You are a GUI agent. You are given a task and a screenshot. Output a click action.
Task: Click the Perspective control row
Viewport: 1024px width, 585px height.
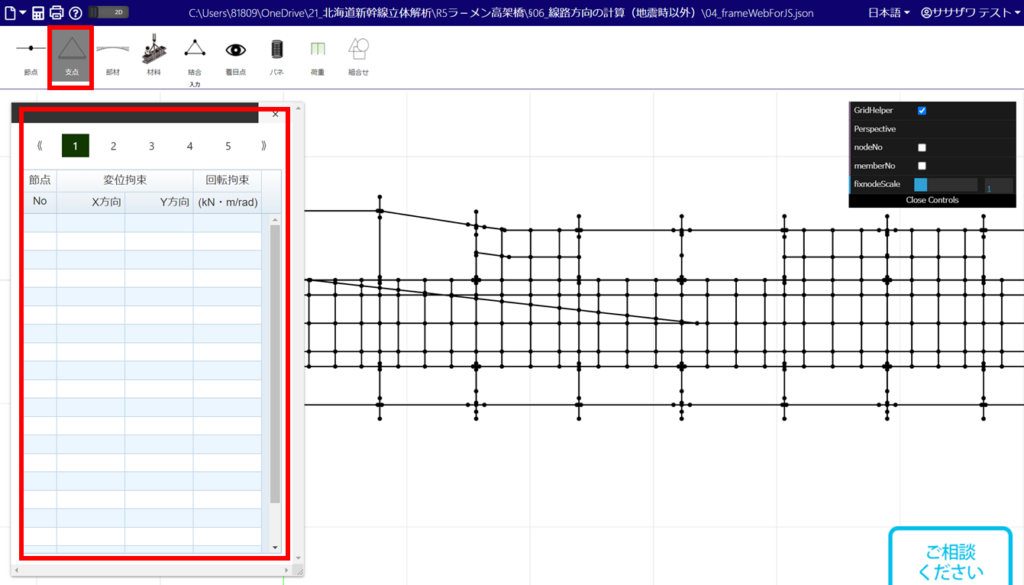coord(933,129)
